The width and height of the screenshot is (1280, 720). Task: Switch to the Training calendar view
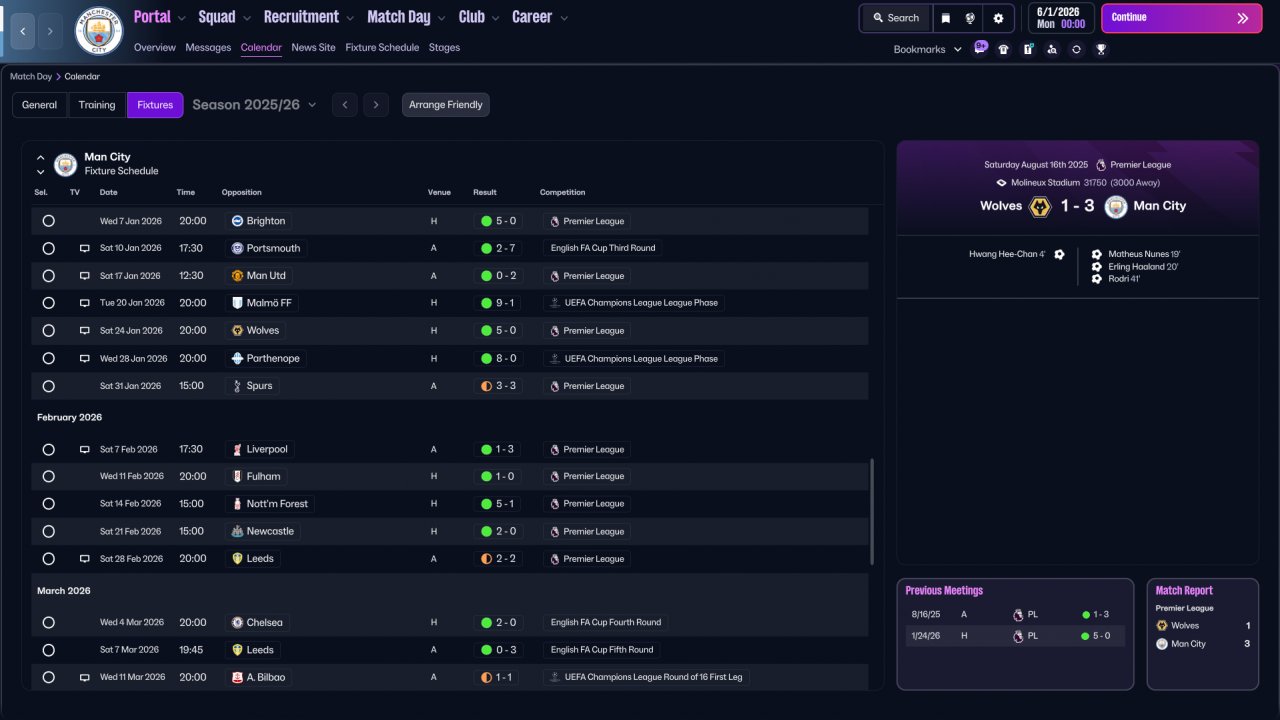97,105
